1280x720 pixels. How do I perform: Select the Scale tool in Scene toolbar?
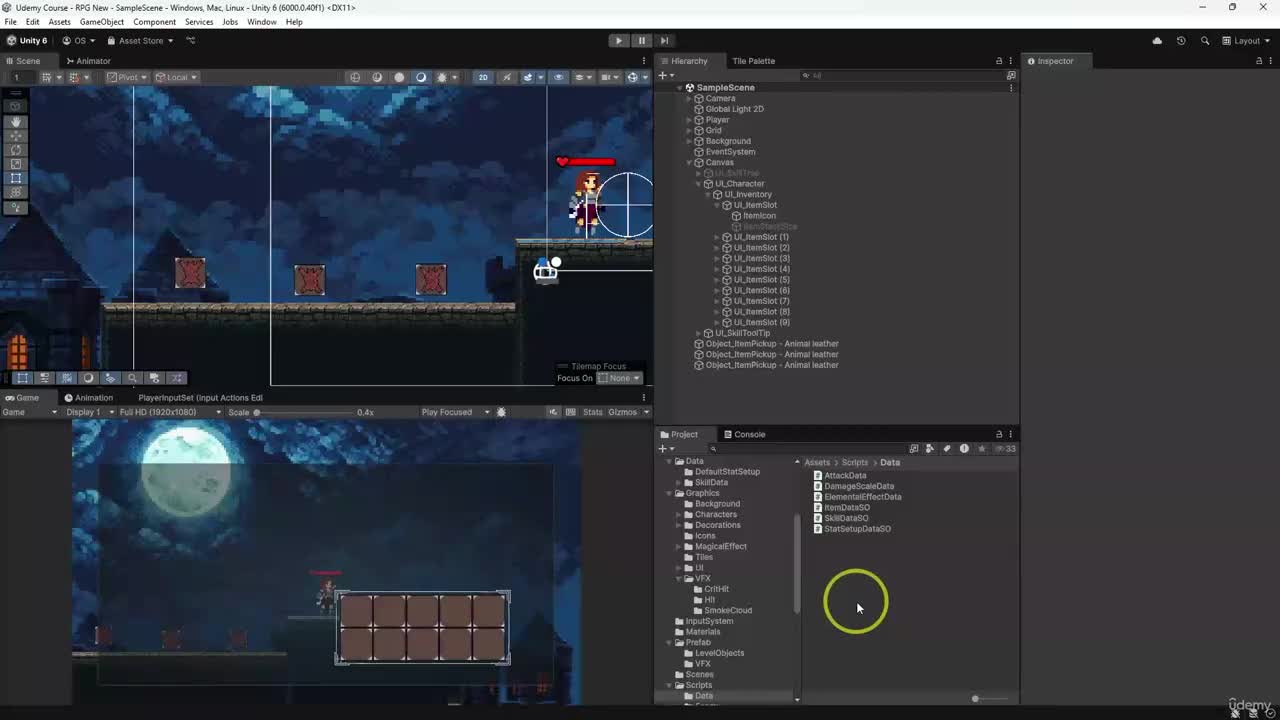click(x=16, y=164)
